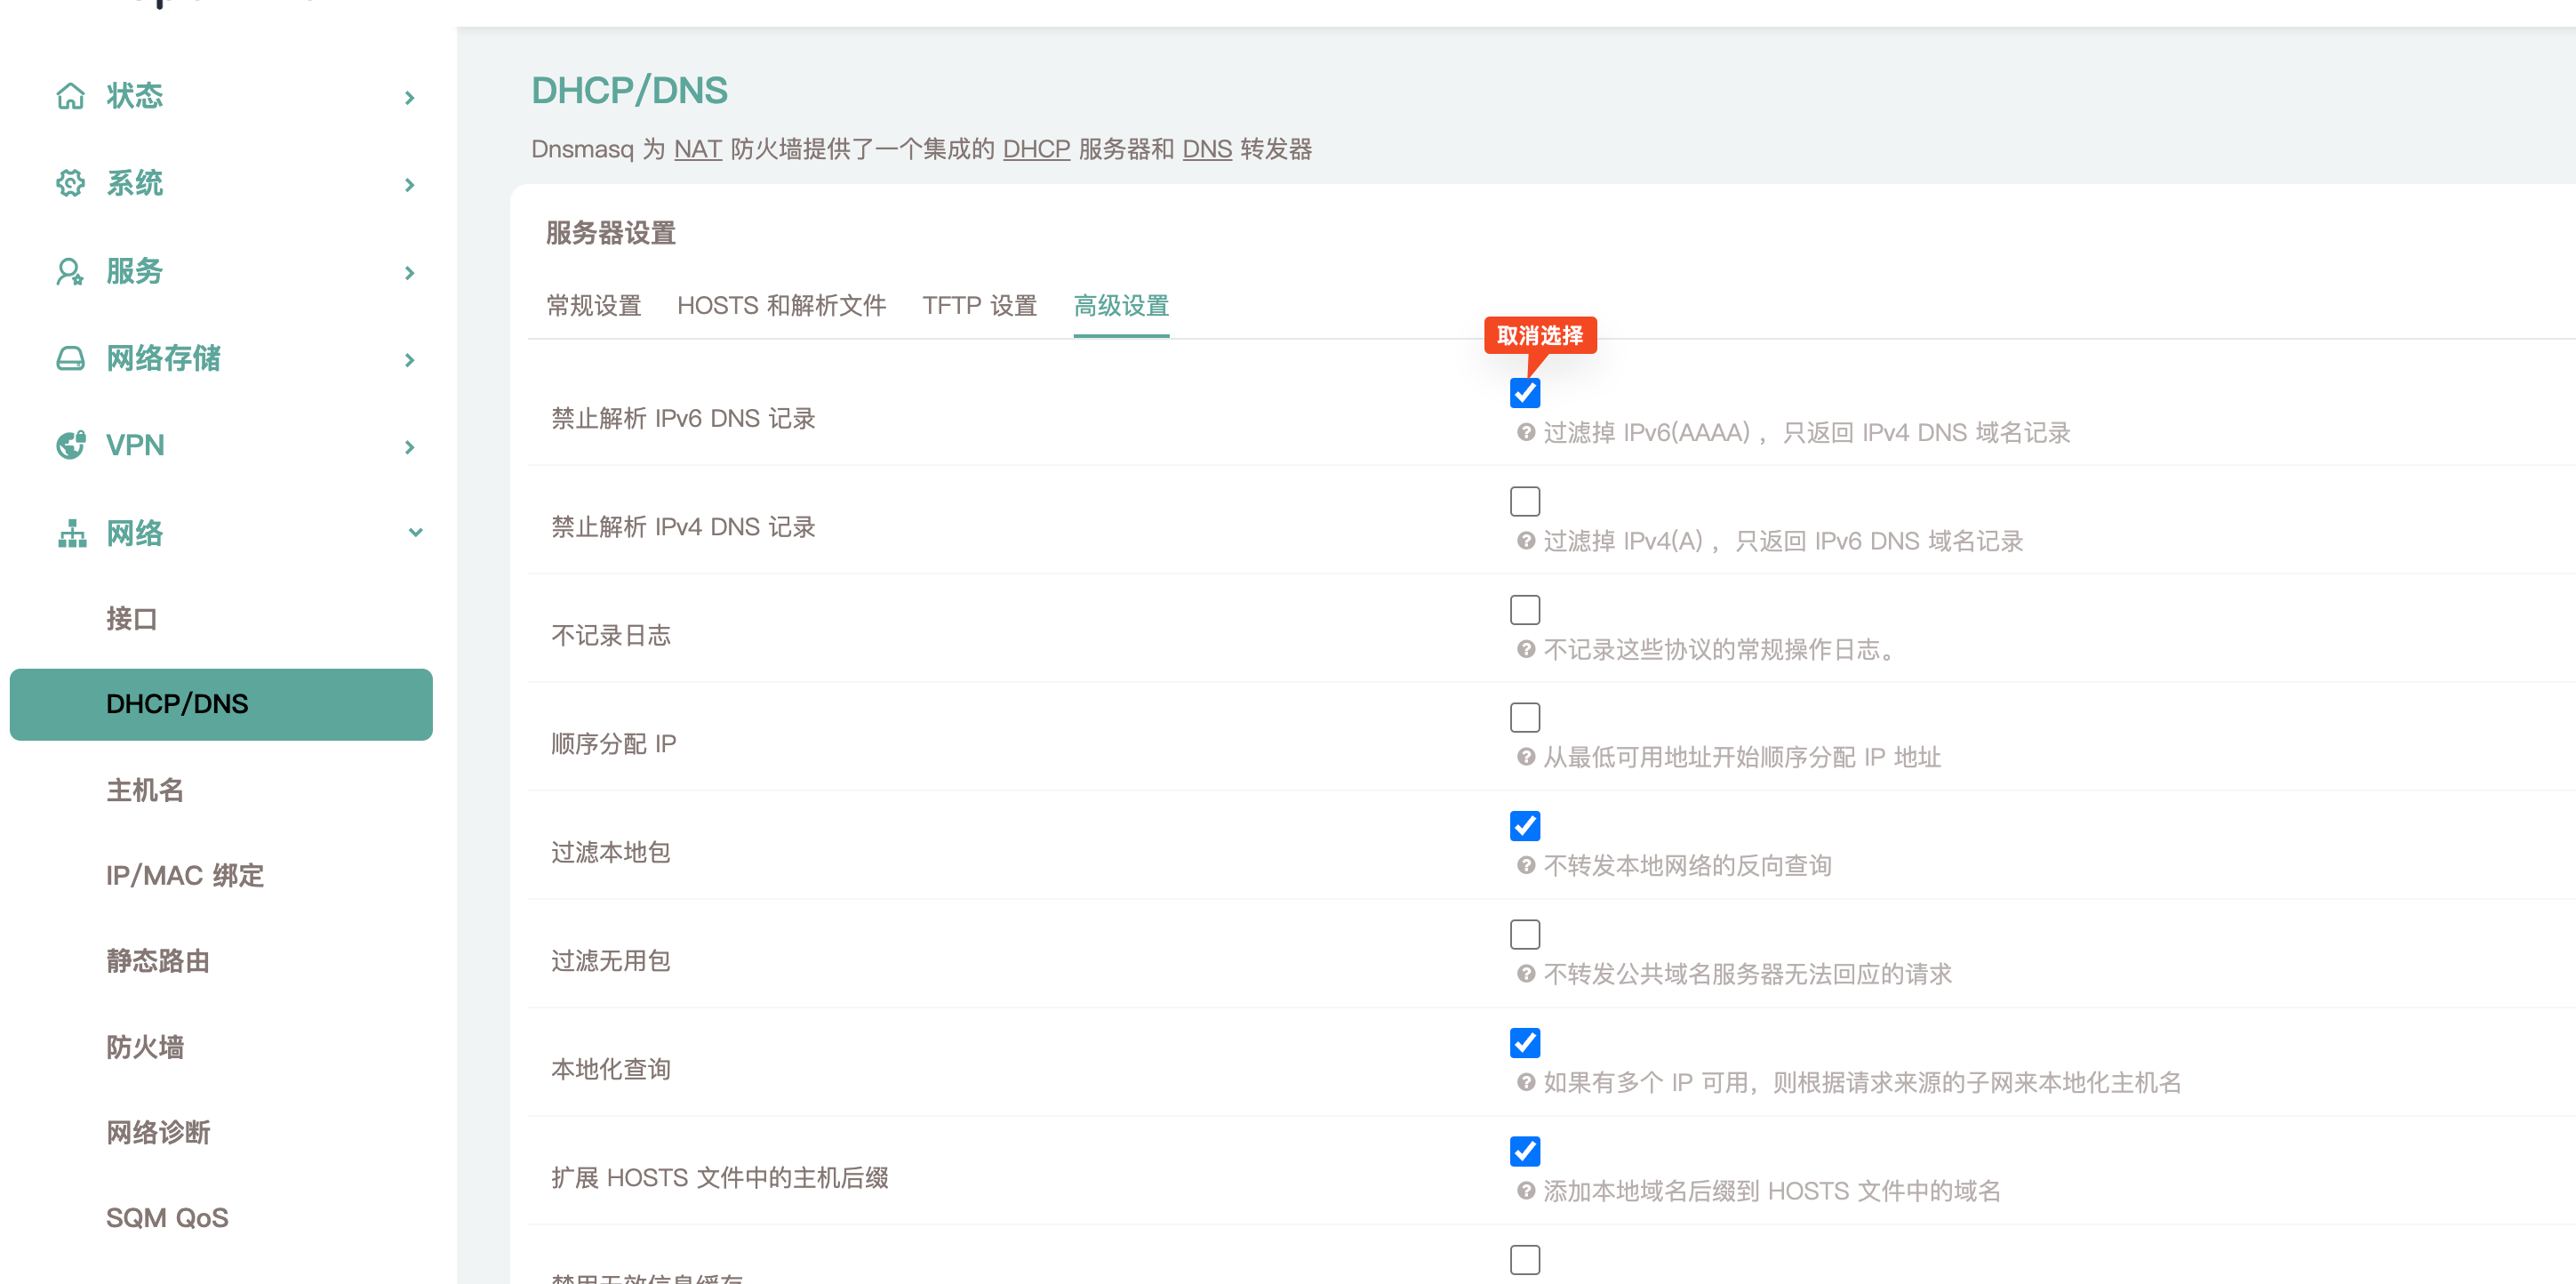Click the DHCP abbreviation link

(x=1036, y=149)
